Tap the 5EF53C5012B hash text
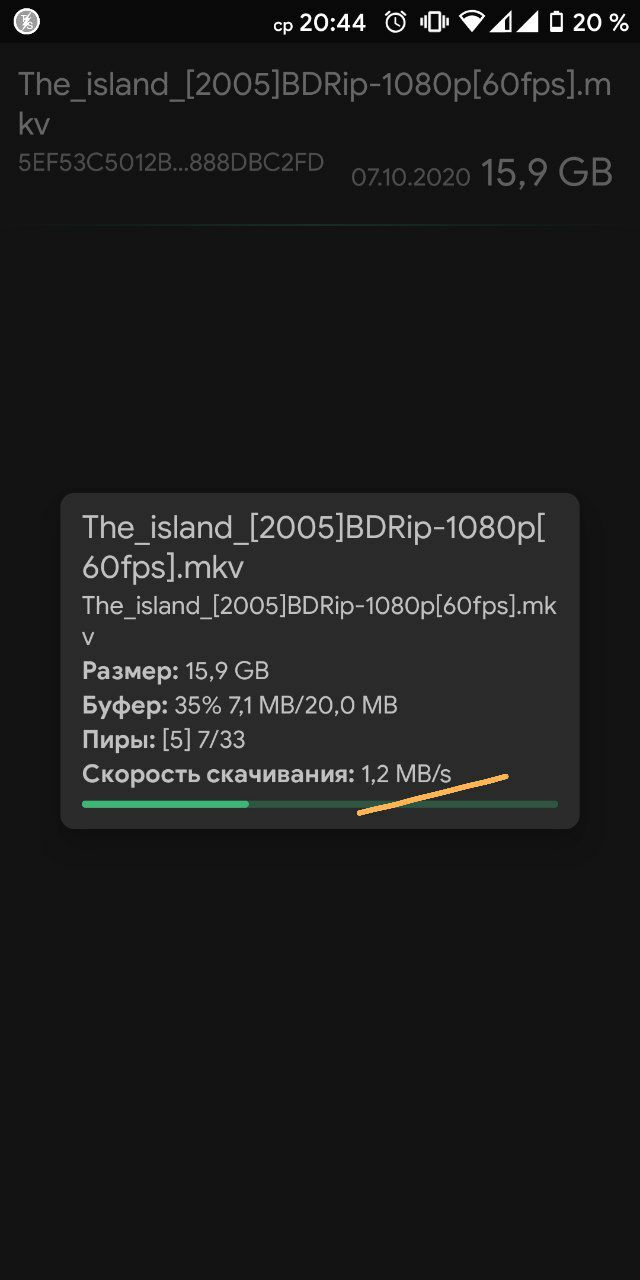The width and height of the screenshot is (640, 1280). click(x=170, y=162)
